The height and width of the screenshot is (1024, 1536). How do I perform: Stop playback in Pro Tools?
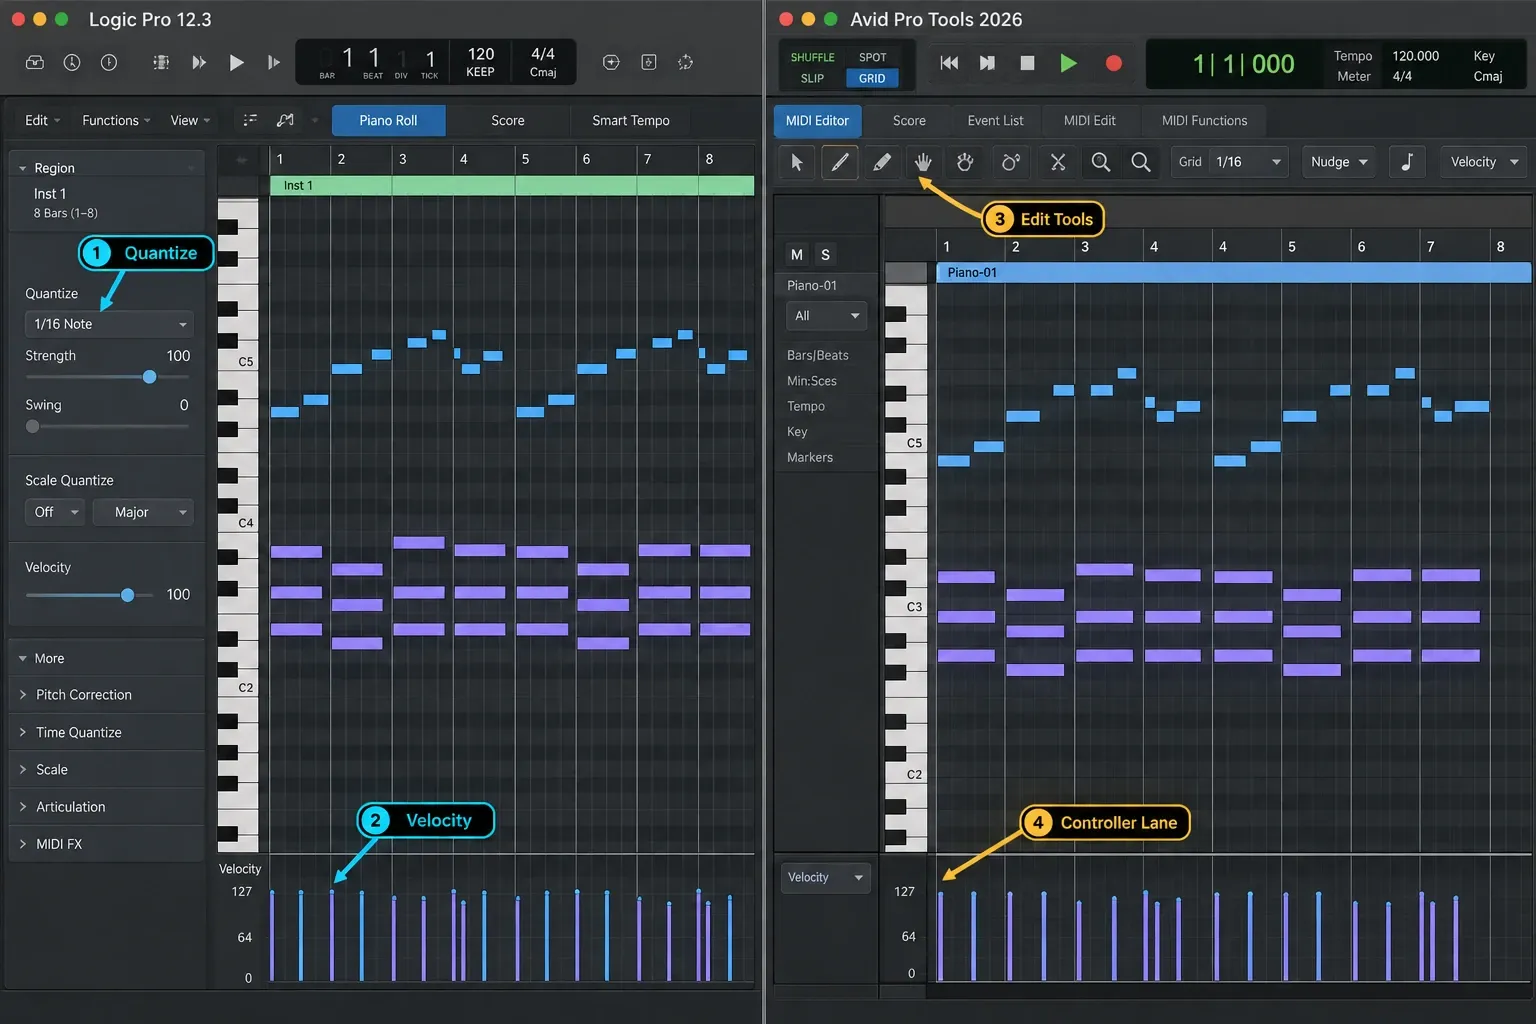coord(1027,63)
